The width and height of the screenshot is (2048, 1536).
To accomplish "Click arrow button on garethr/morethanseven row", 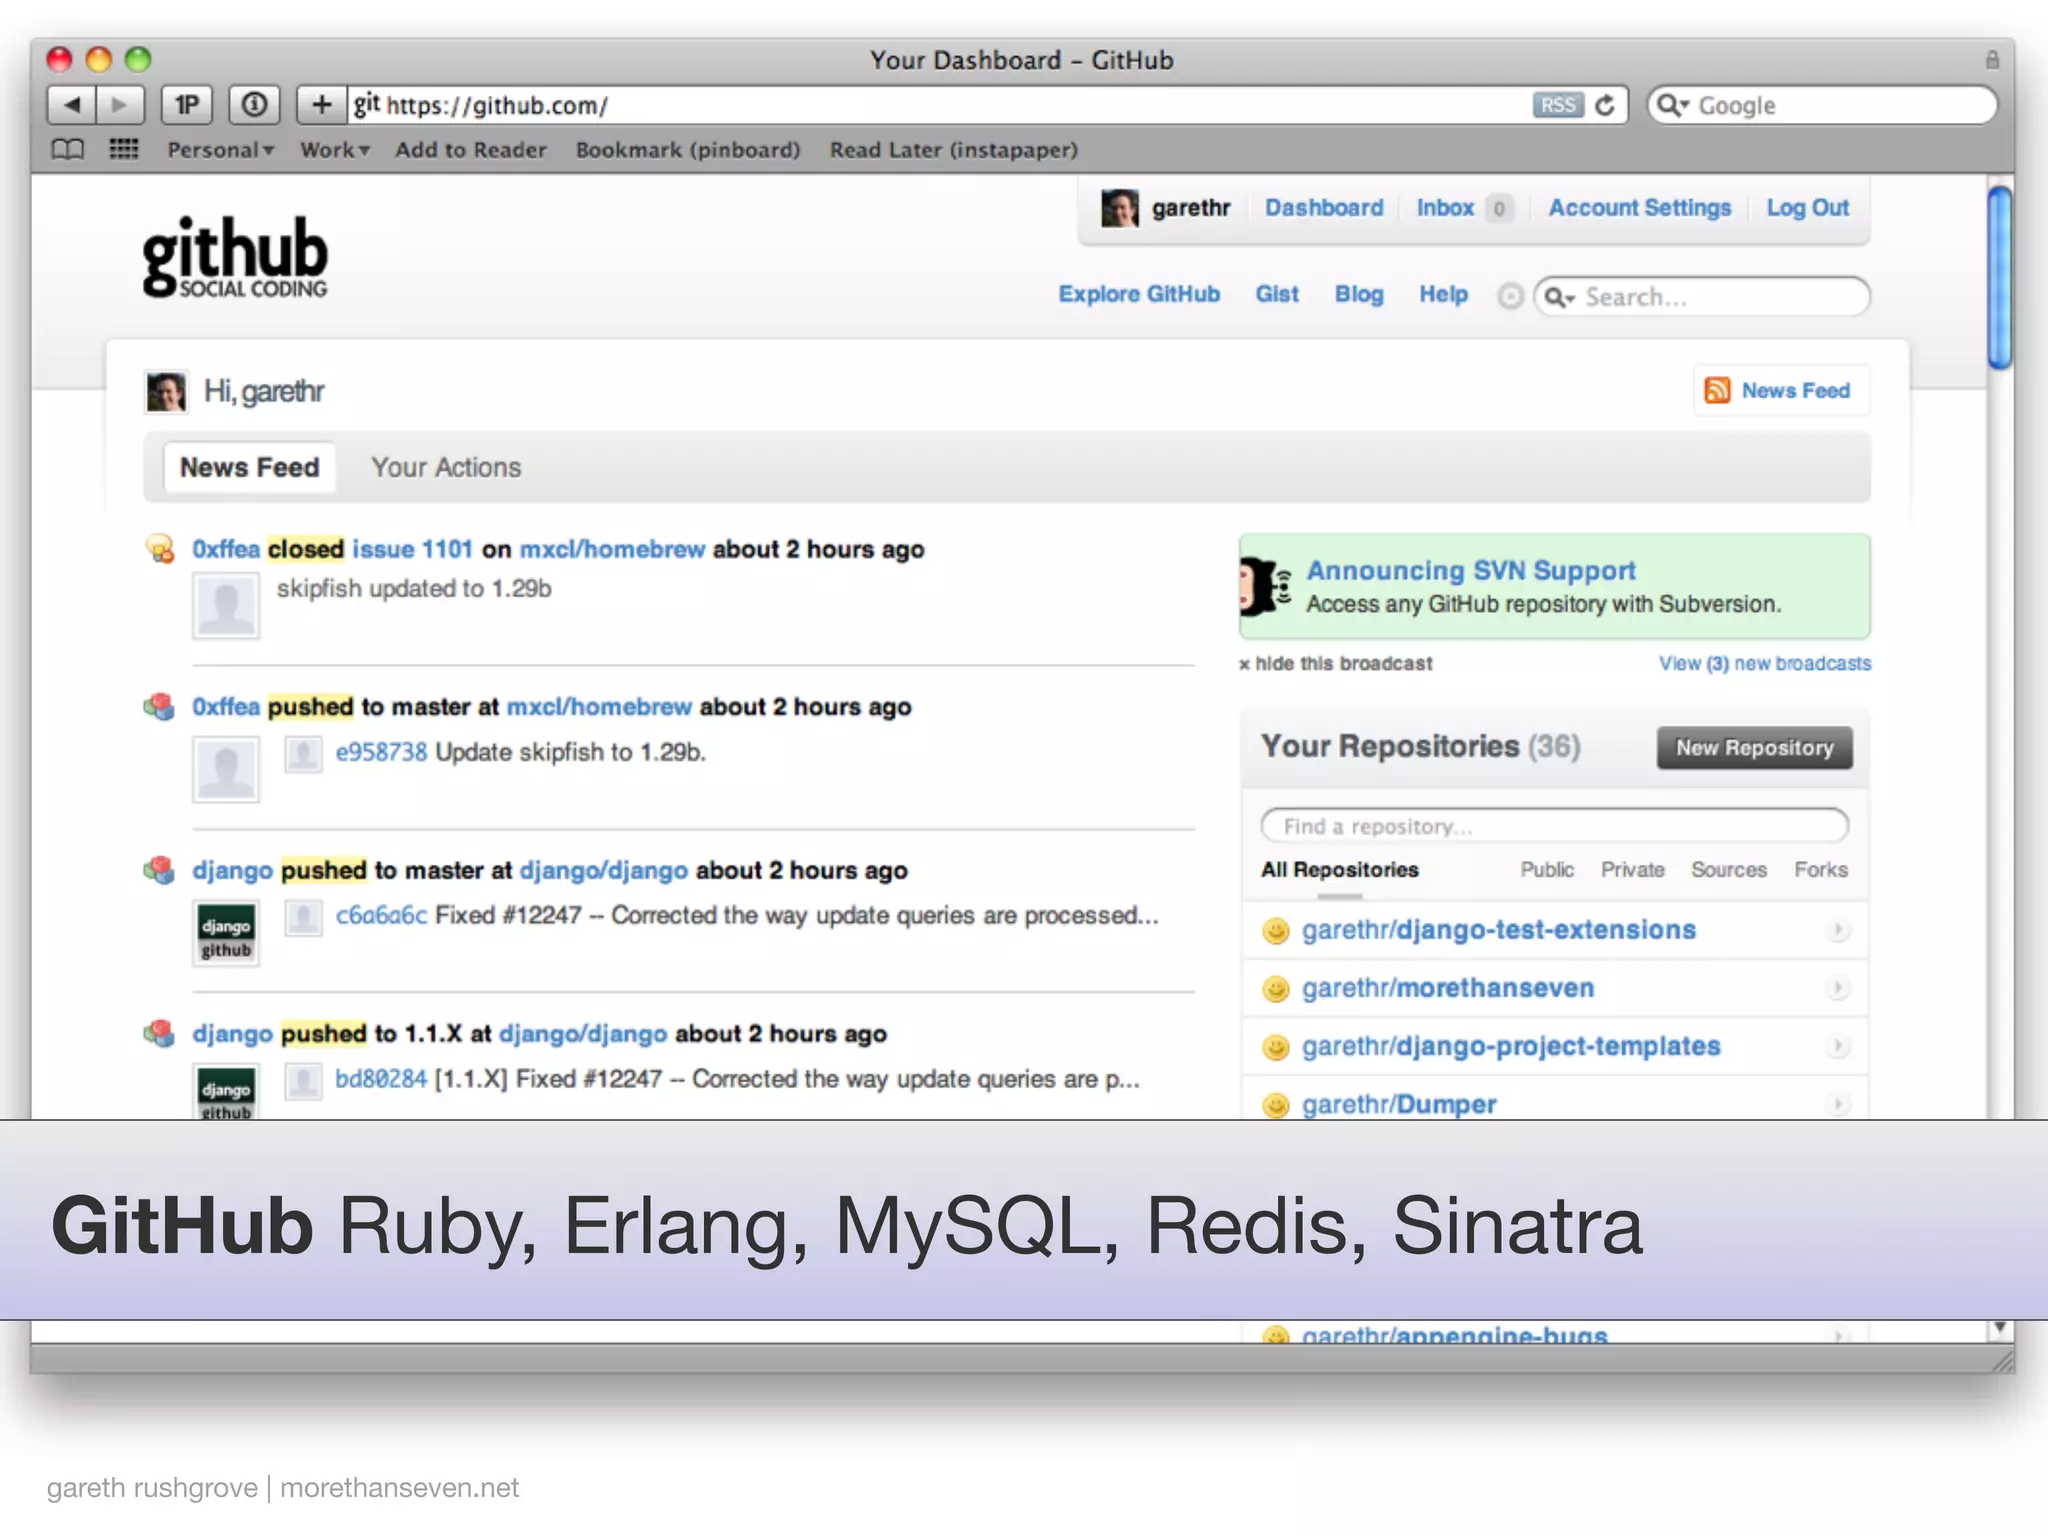I will [x=1837, y=988].
